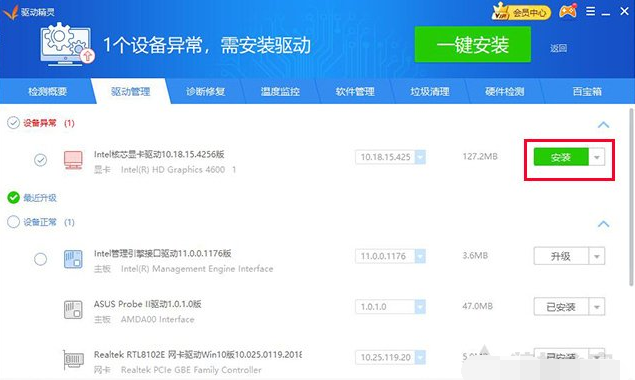Click the Realtek network card icon

[x=73, y=360]
